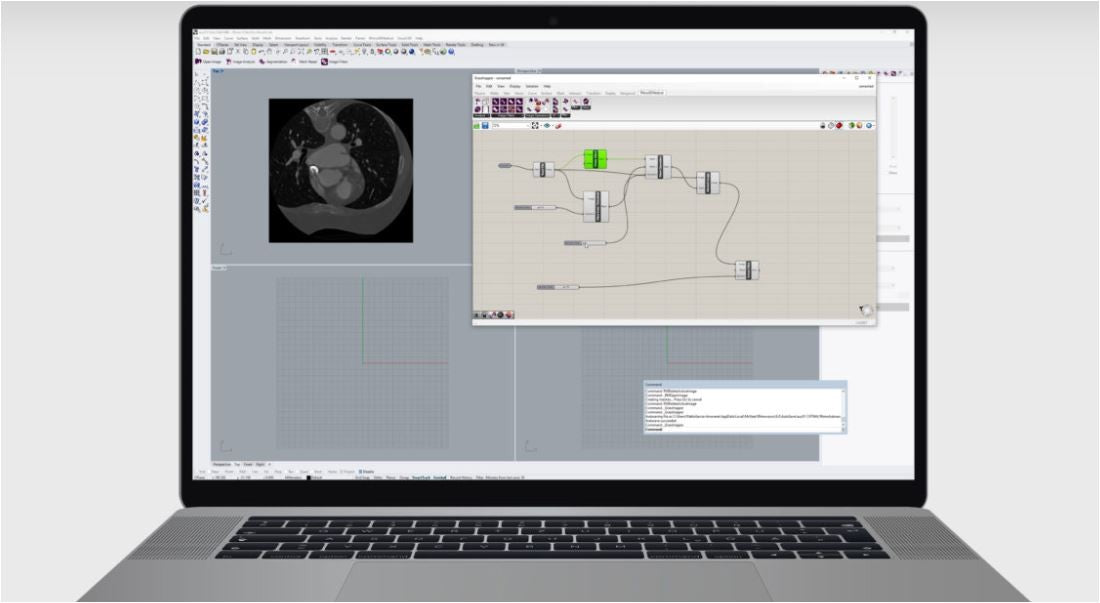Open the Segmentation tool
Viewport: 1100px width, 603px height.
[x=273, y=62]
